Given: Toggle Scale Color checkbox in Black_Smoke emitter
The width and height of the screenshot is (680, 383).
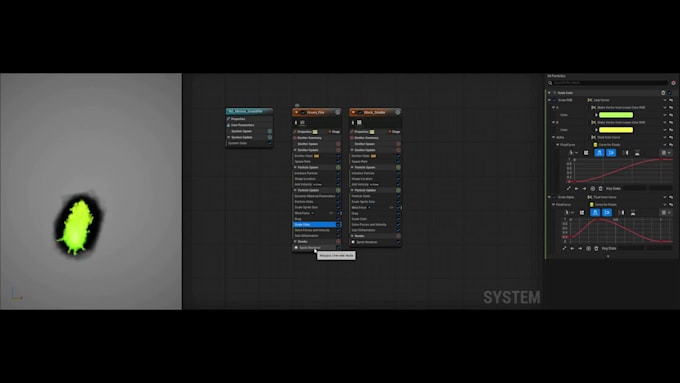Looking at the screenshot, I should (398, 219).
